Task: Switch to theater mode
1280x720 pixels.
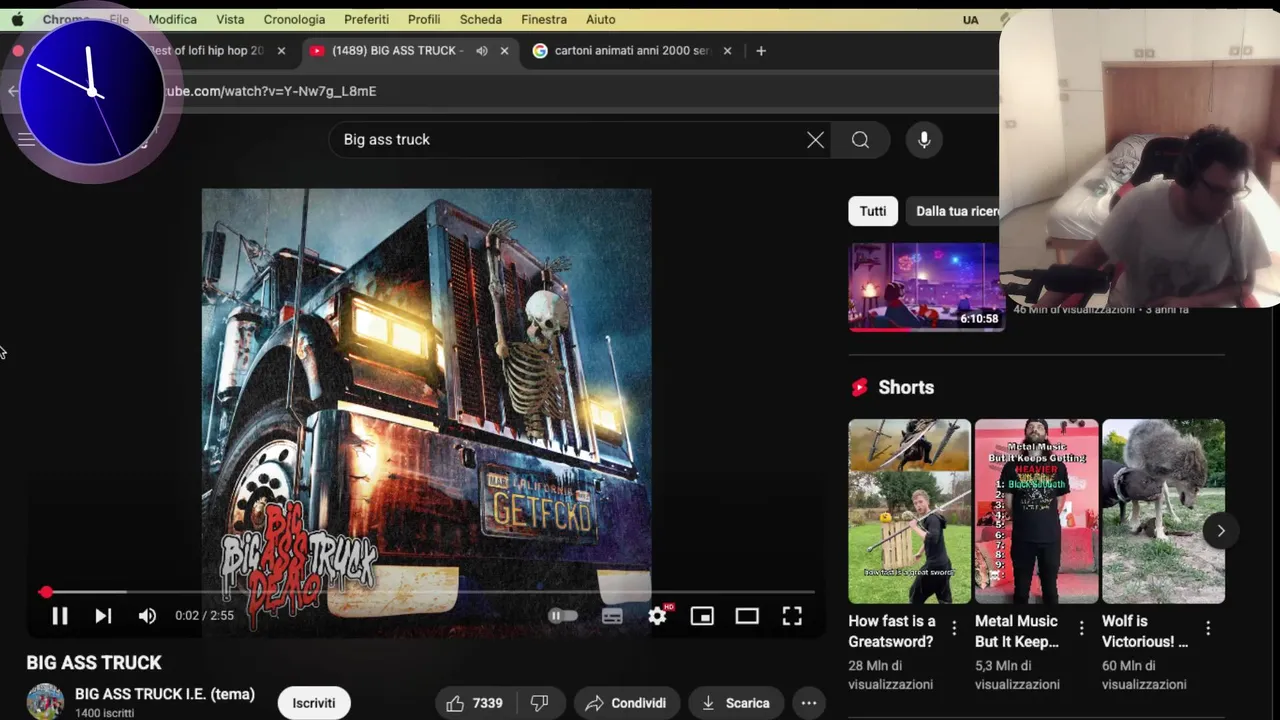Action: tap(747, 616)
